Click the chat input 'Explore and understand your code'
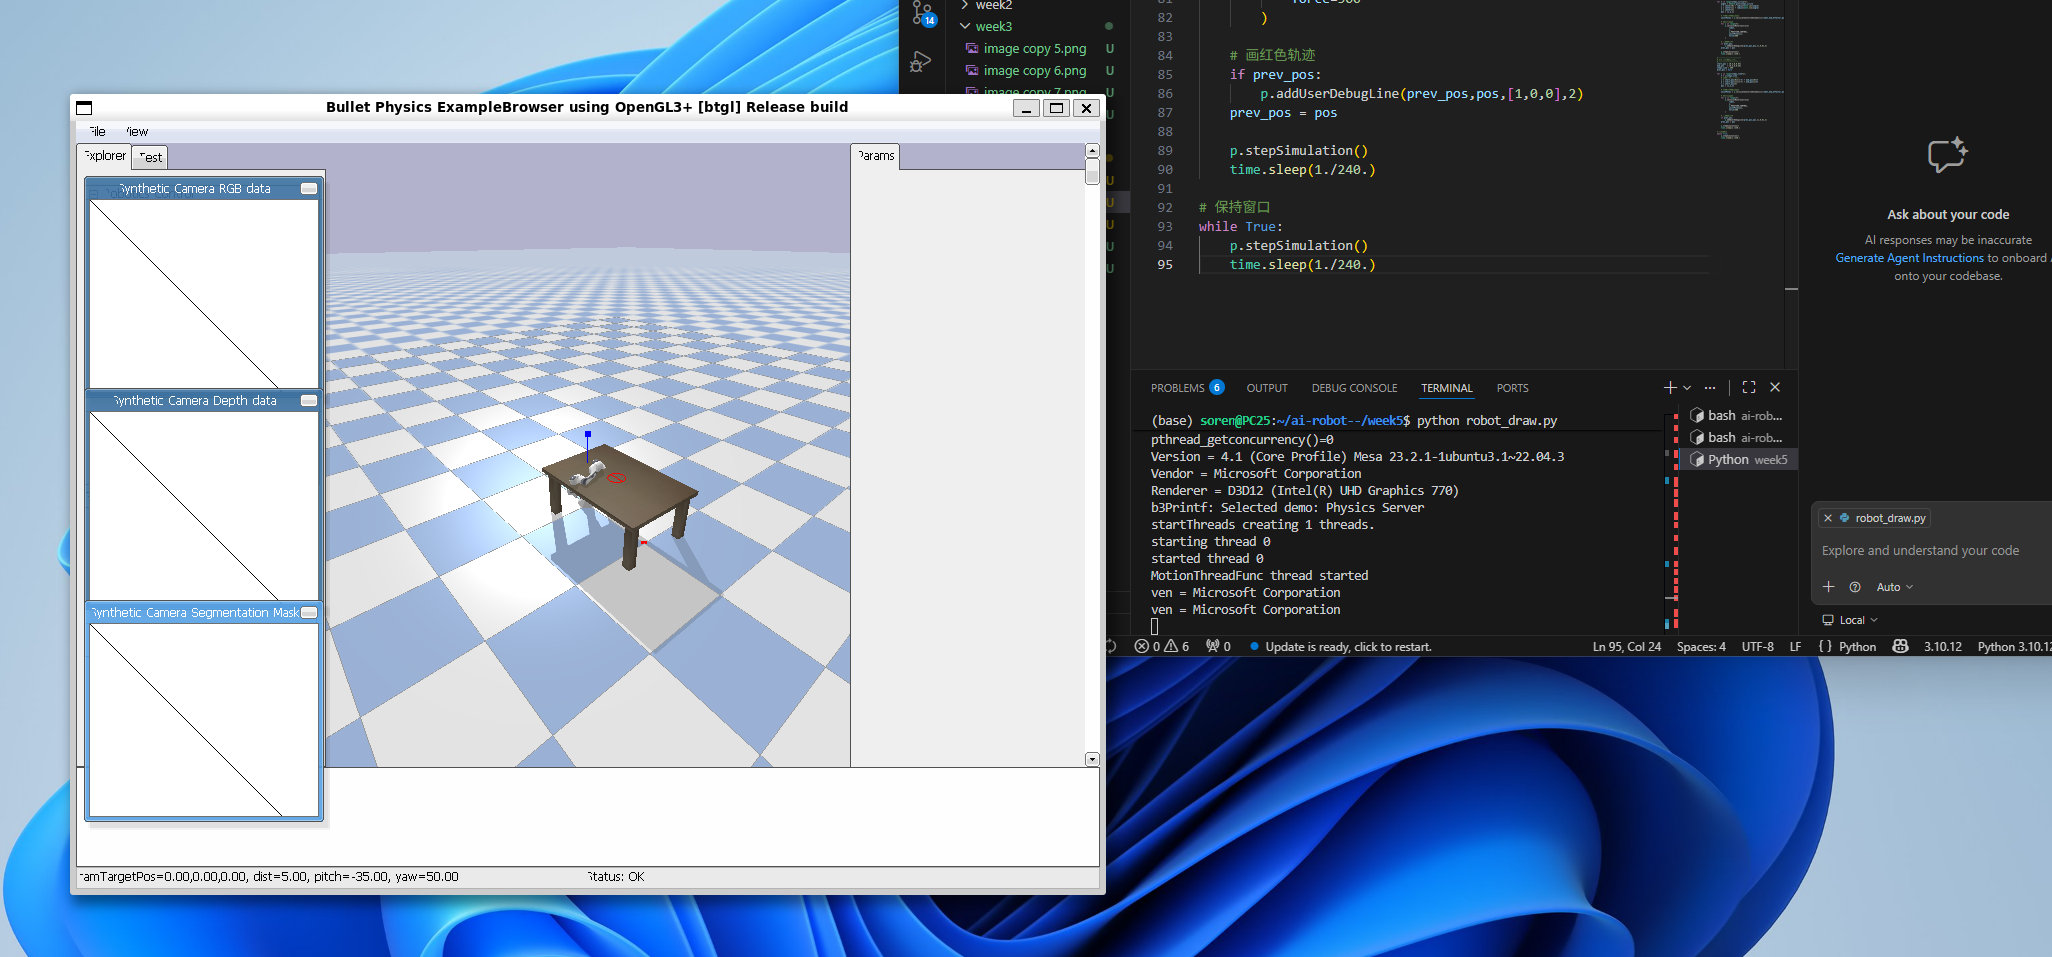 point(1920,551)
